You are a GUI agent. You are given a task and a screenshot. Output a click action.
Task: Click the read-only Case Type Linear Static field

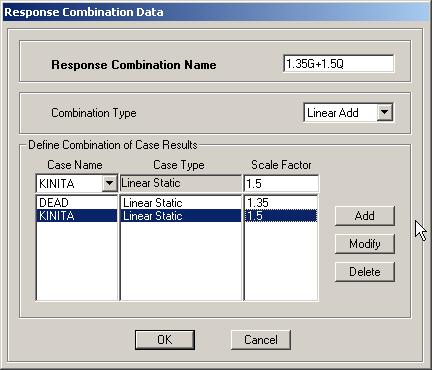180,183
